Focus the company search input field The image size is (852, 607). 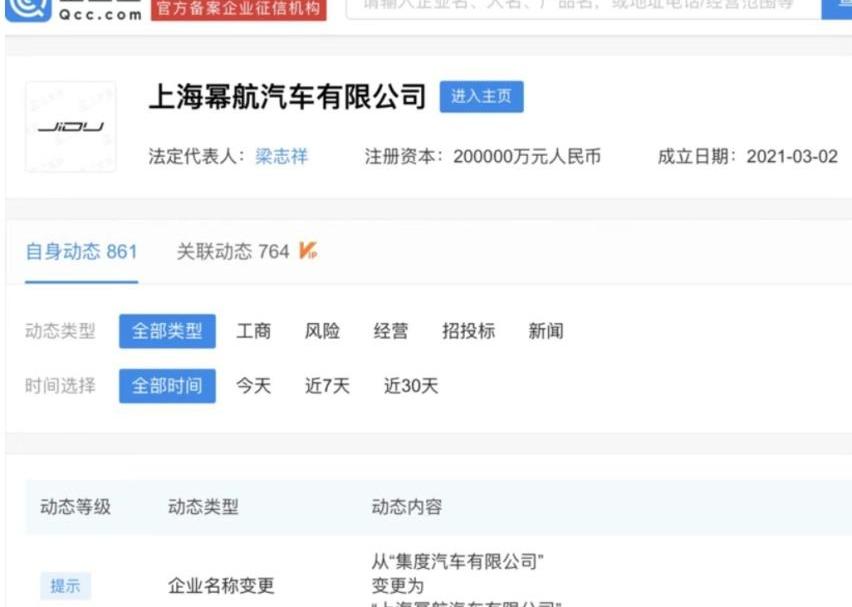pyautogui.click(x=580, y=6)
